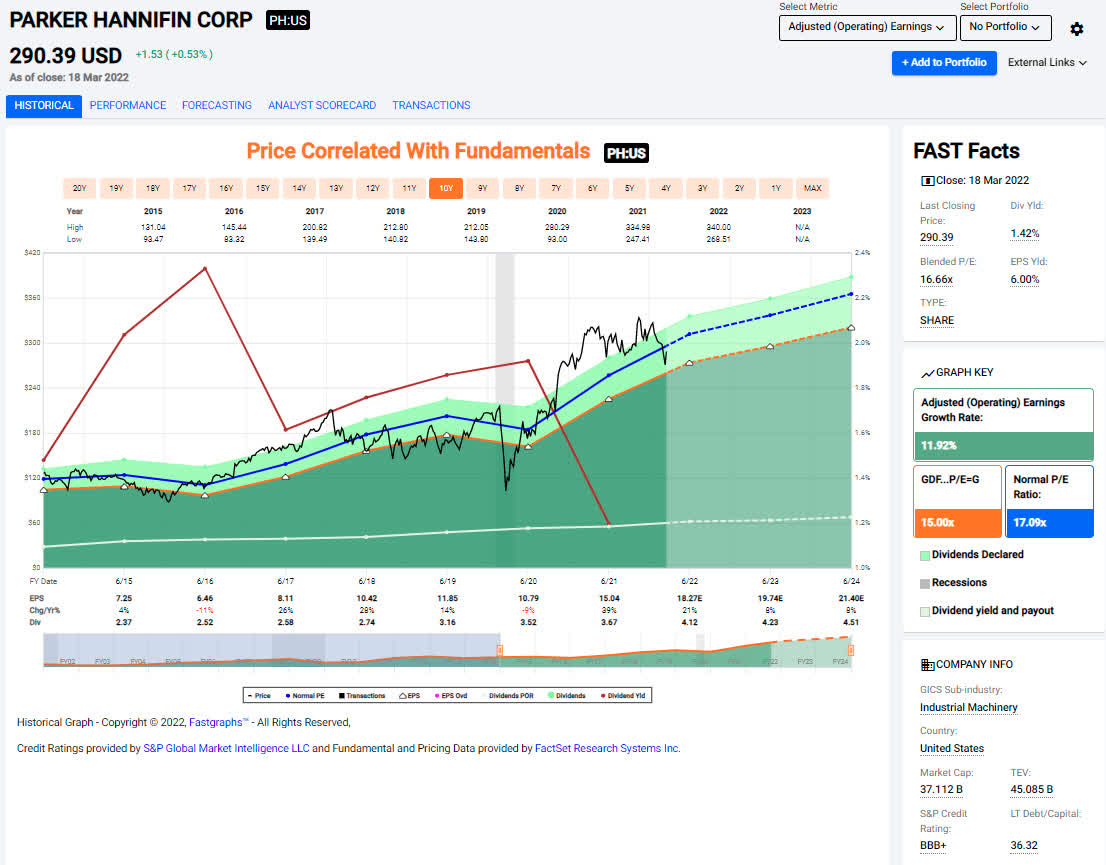Click the green Earnings Growth Rate 11.92% box
This screenshot has width=1106, height=865.
point(1003,425)
